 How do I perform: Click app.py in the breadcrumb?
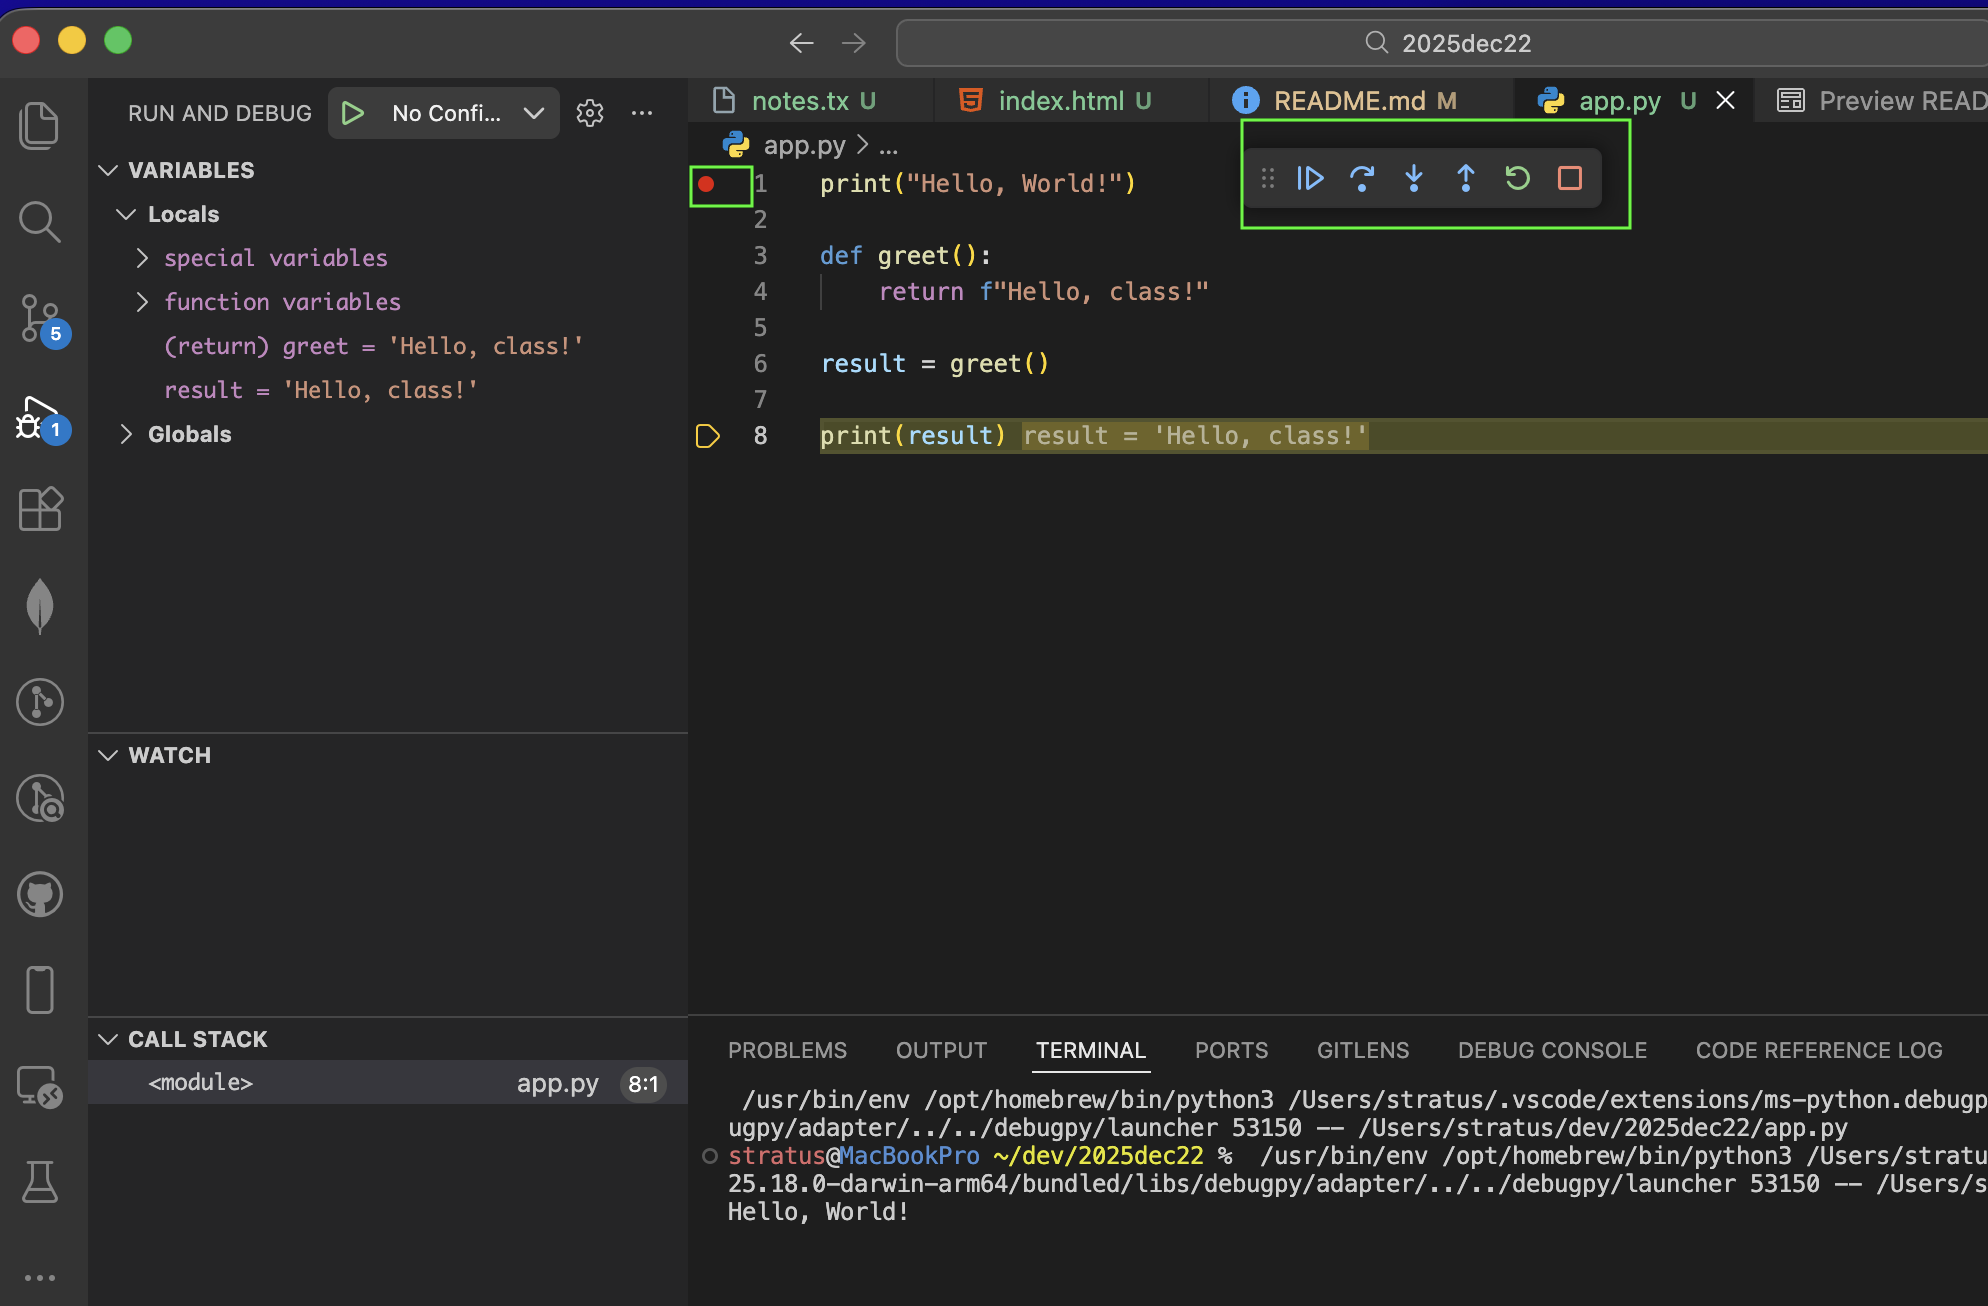804,146
